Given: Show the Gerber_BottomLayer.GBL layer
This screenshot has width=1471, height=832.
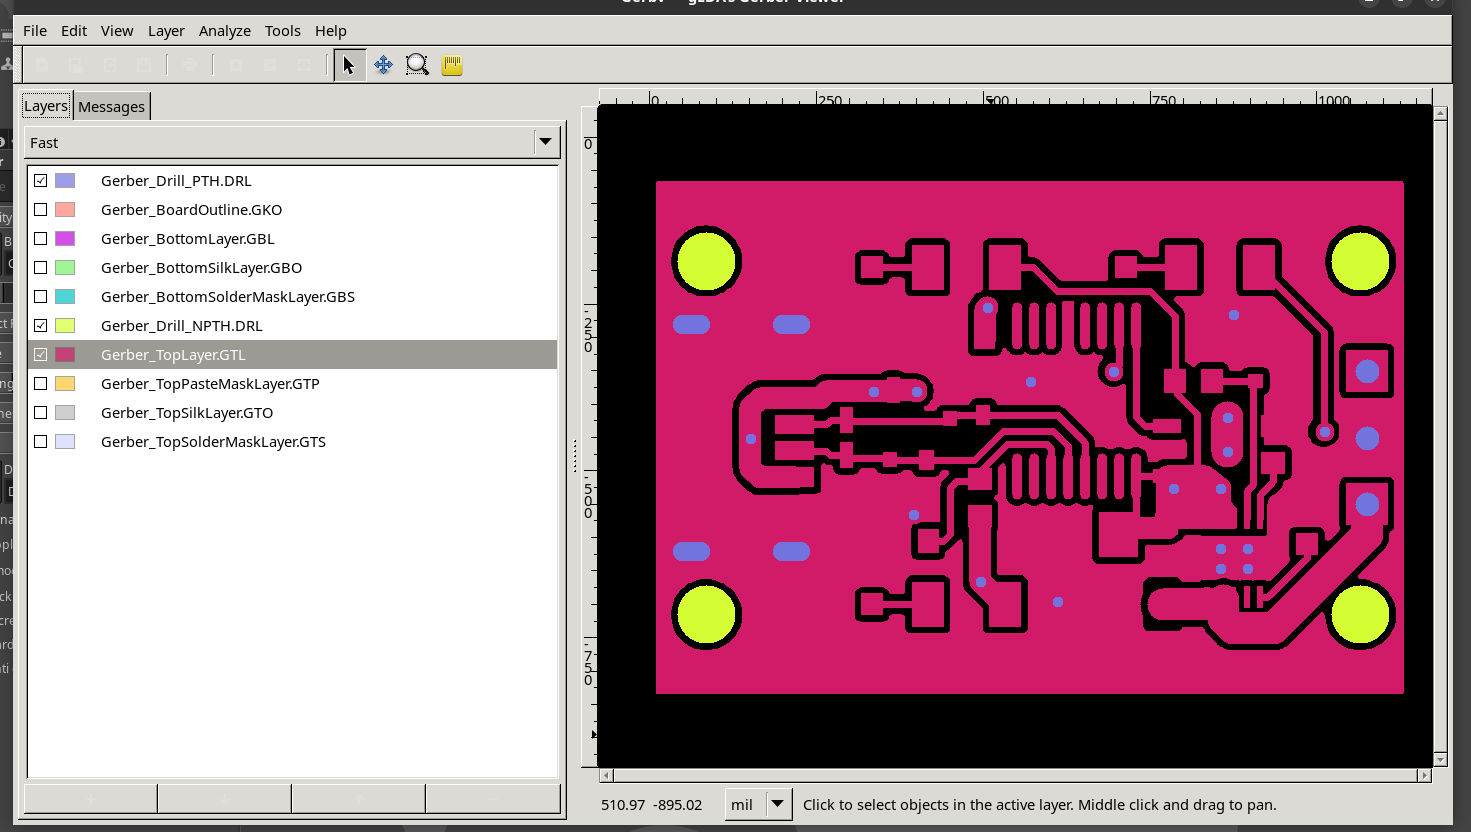Looking at the screenshot, I should click(x=41, y=239).
